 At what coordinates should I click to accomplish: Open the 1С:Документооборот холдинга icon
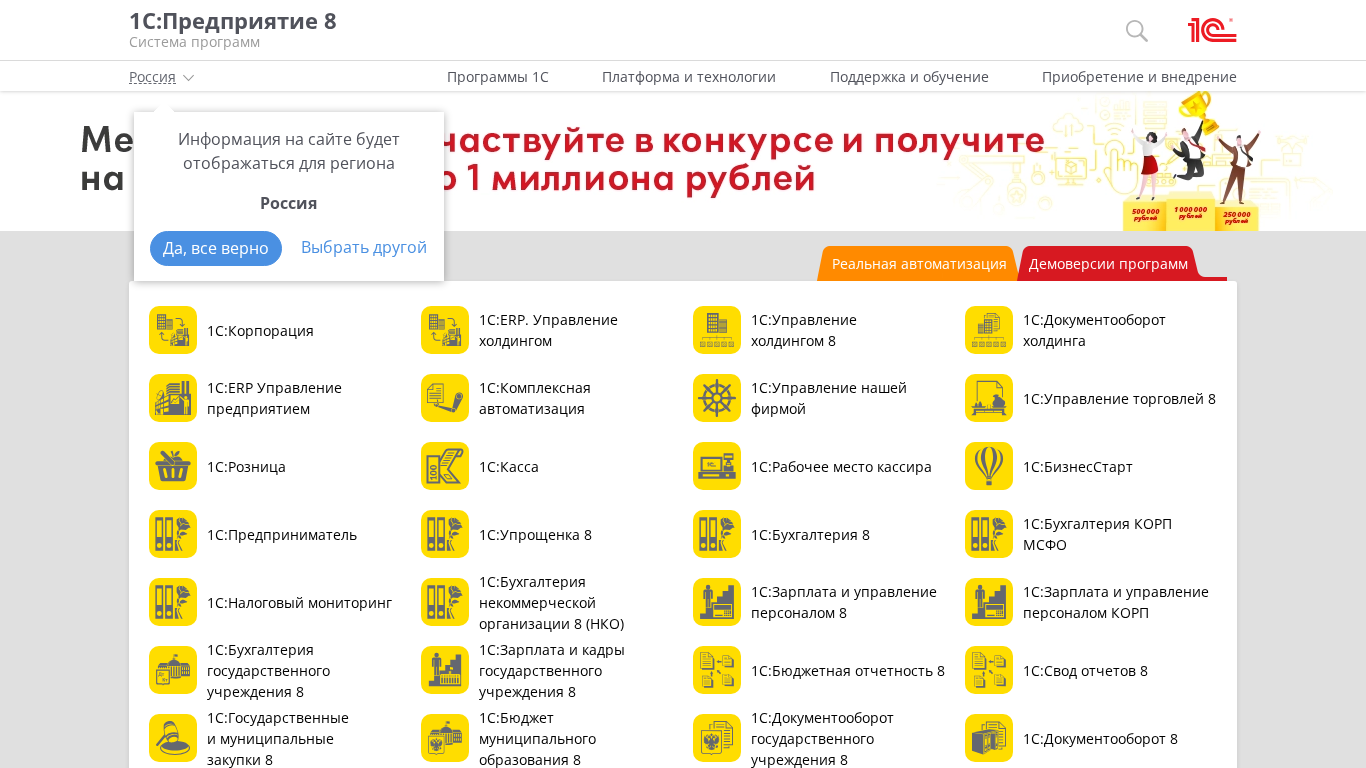click(989, 330)
